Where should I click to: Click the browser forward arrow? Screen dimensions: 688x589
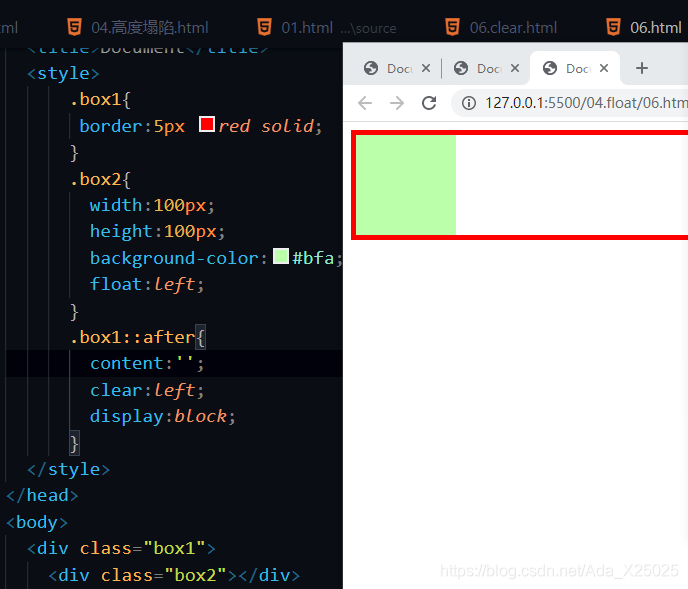coord(397,103)
